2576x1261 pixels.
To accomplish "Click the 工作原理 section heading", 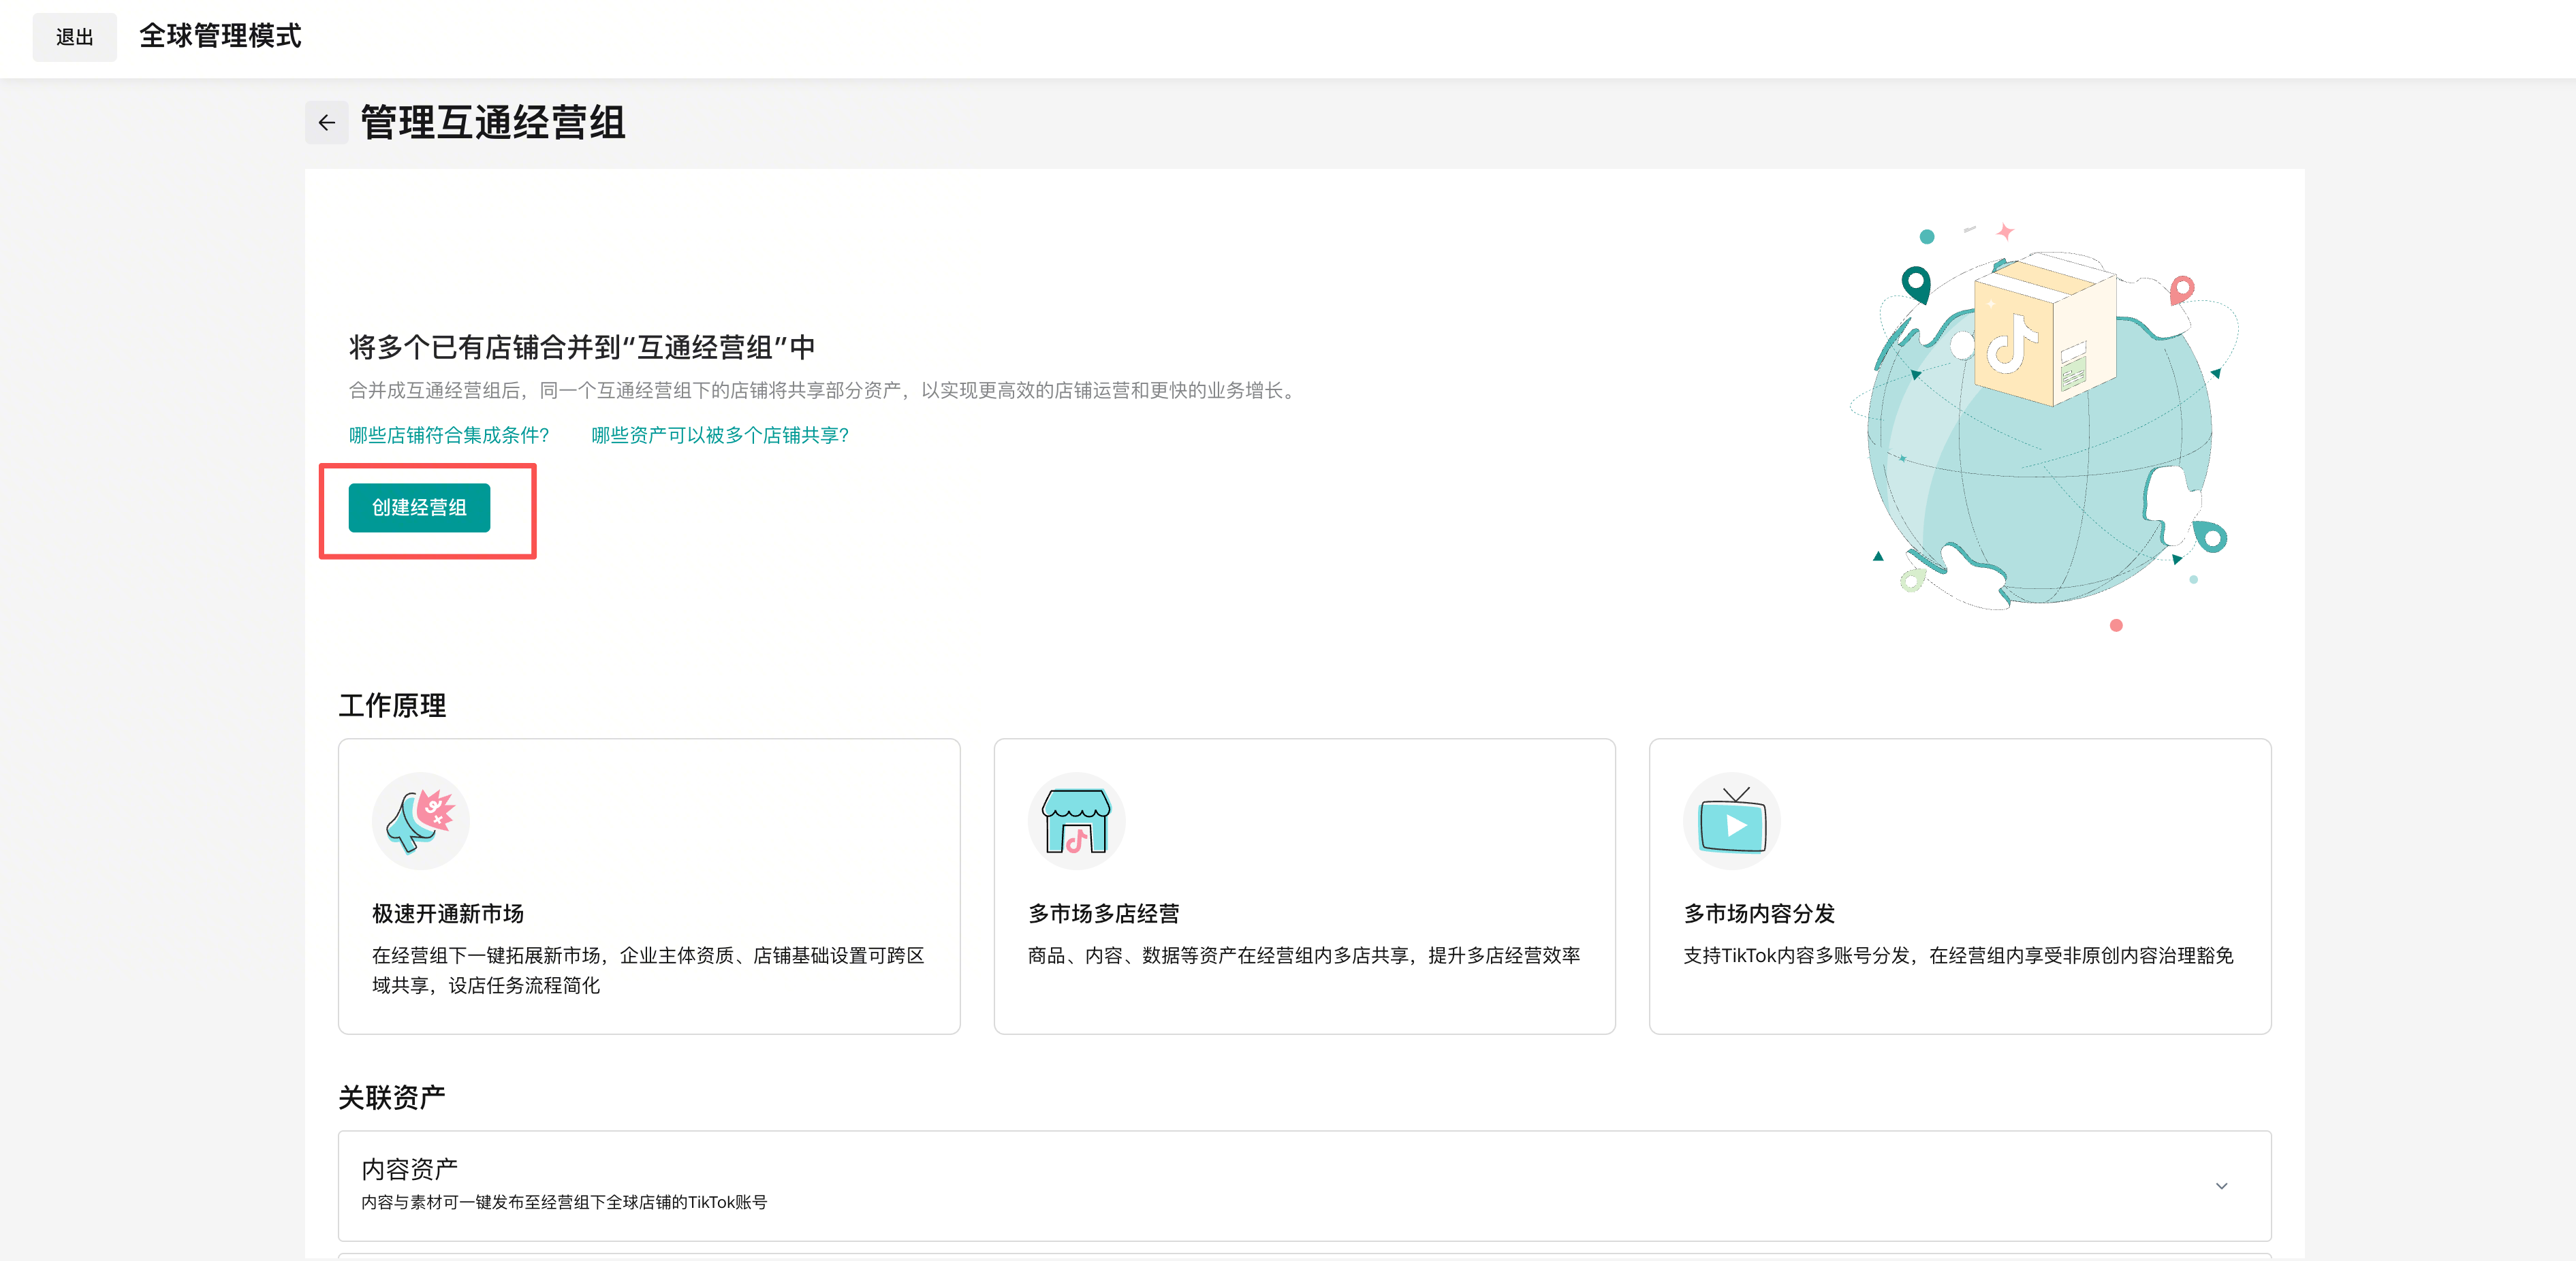I will click(x=392, y=705).
